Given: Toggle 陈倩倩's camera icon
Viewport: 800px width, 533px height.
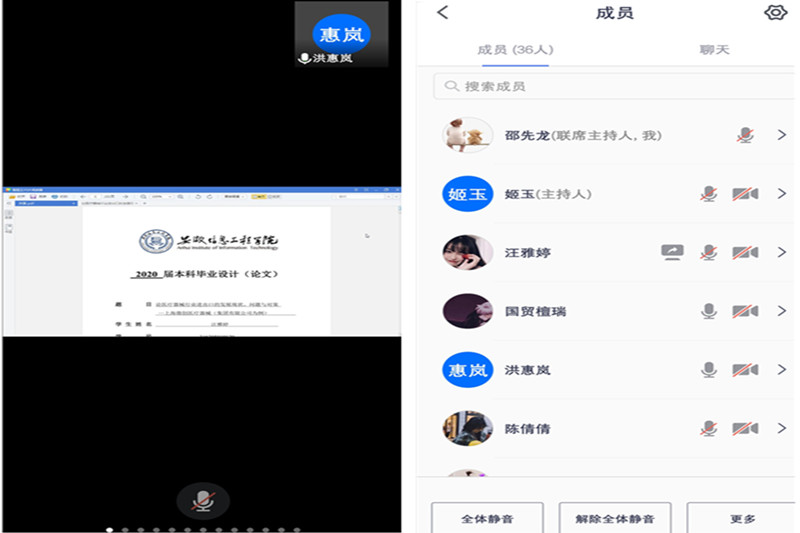Looking at the screenshot, I should click(x=744, y=429).
